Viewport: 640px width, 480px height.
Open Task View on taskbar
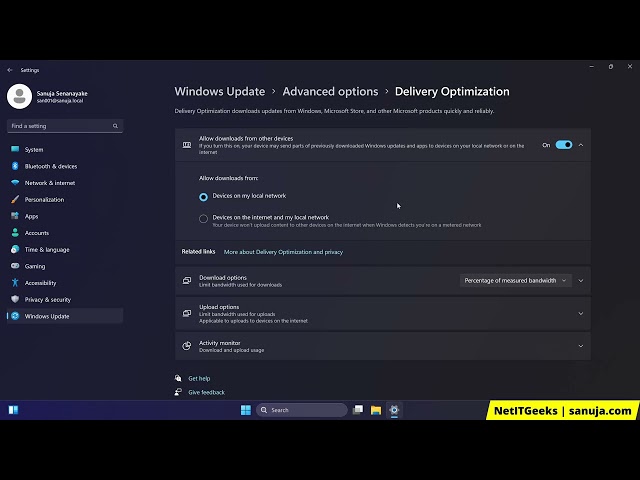[358, 410]
